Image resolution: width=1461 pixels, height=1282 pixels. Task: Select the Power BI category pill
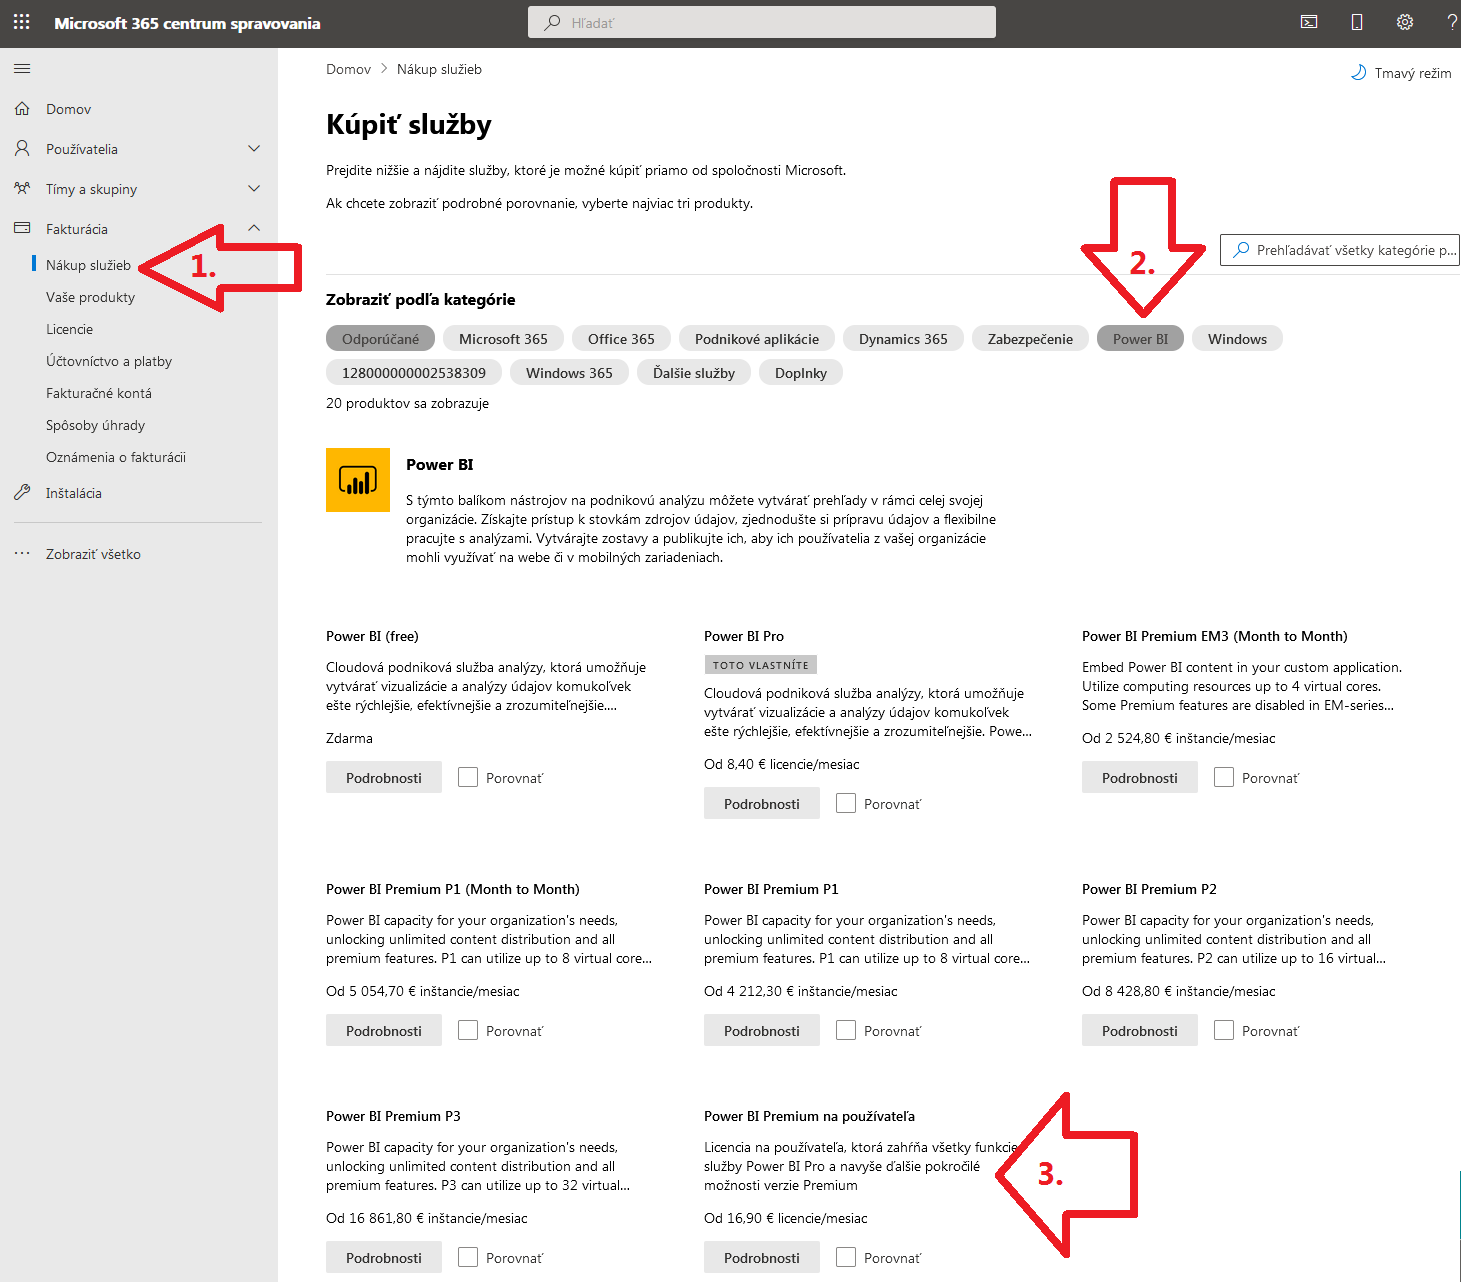pyautogui.click(x=1140, y=339)
